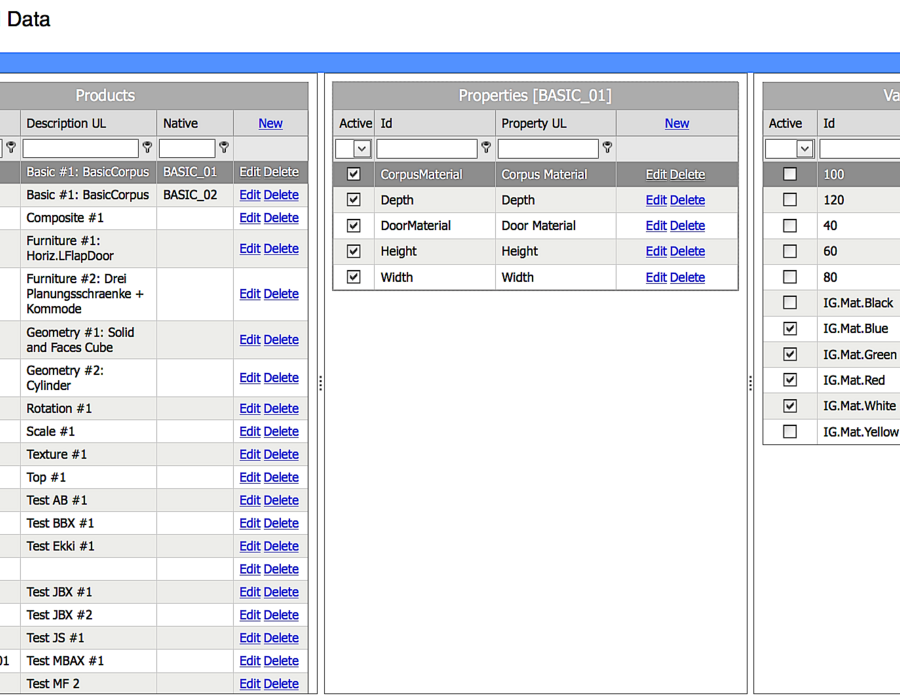Viewport: 900px width, 700px height.
Task: Delete the Test JS #1 product
Action: click(x=281, y=638)
